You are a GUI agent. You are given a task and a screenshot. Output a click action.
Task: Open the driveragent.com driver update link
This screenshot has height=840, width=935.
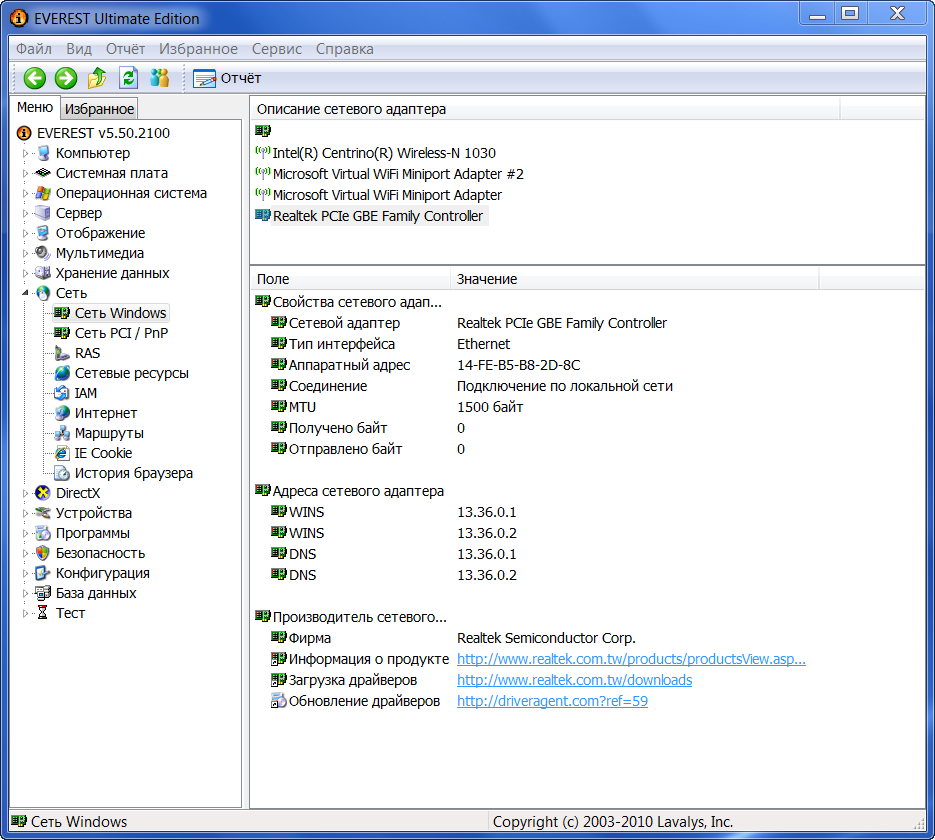point(552,701)
